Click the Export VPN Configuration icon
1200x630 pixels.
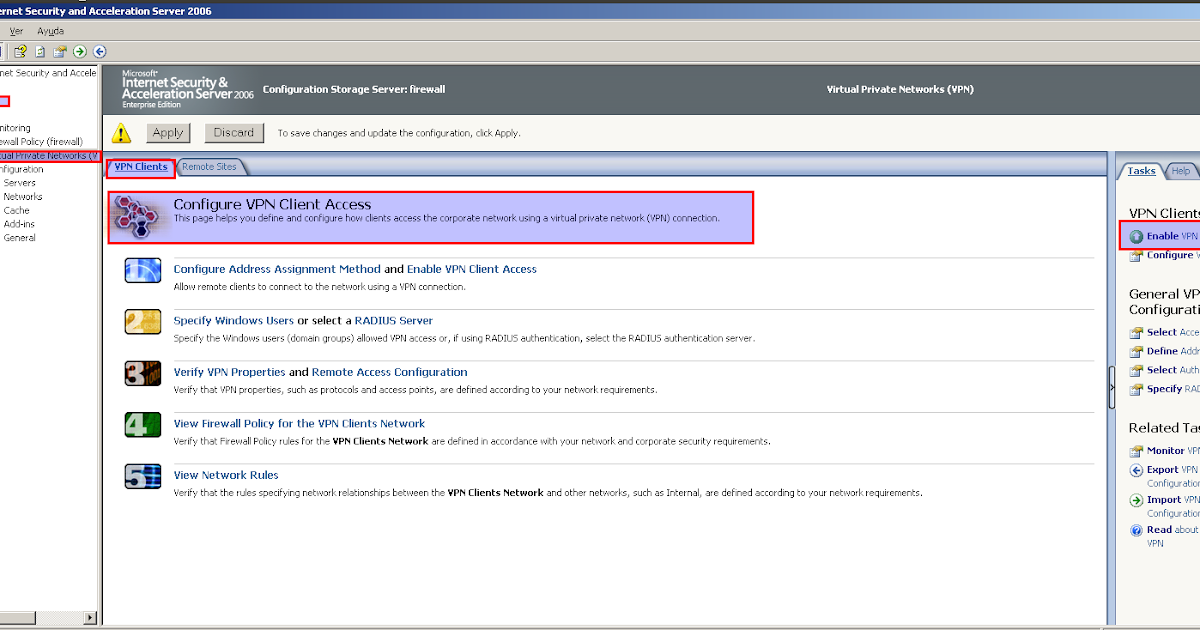click(1136, 470)
